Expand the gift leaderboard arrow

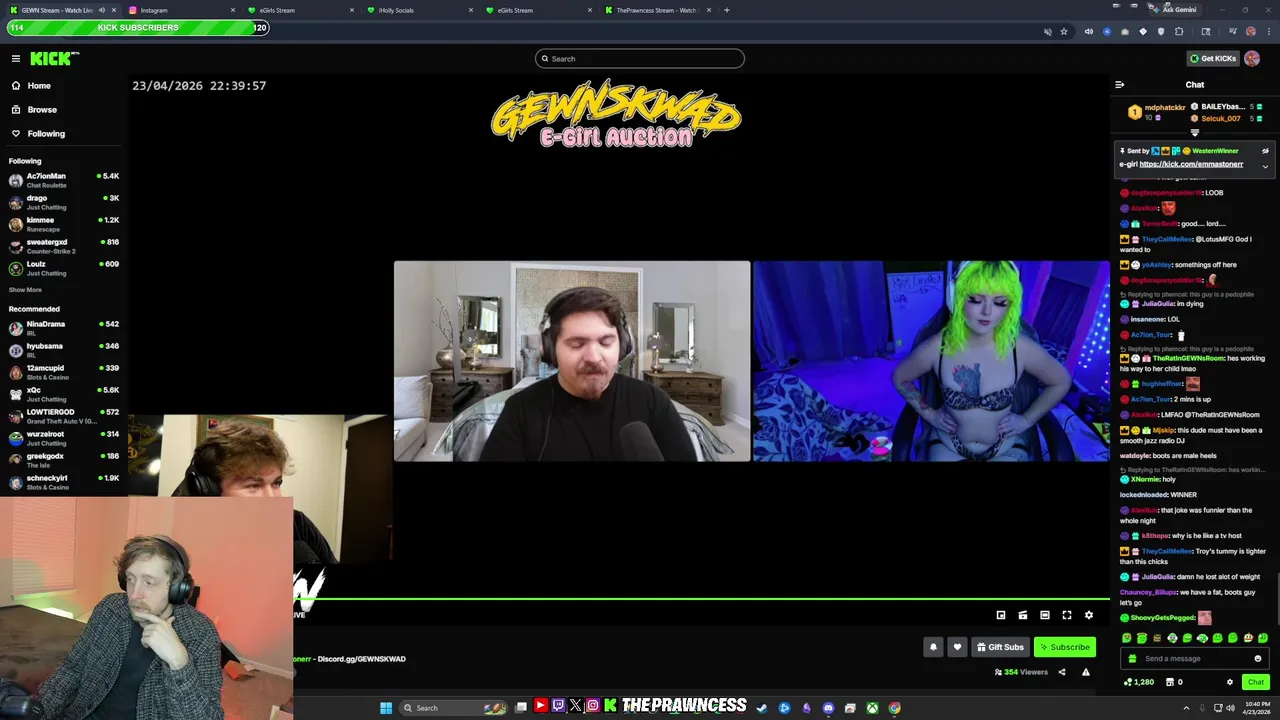1194,132
